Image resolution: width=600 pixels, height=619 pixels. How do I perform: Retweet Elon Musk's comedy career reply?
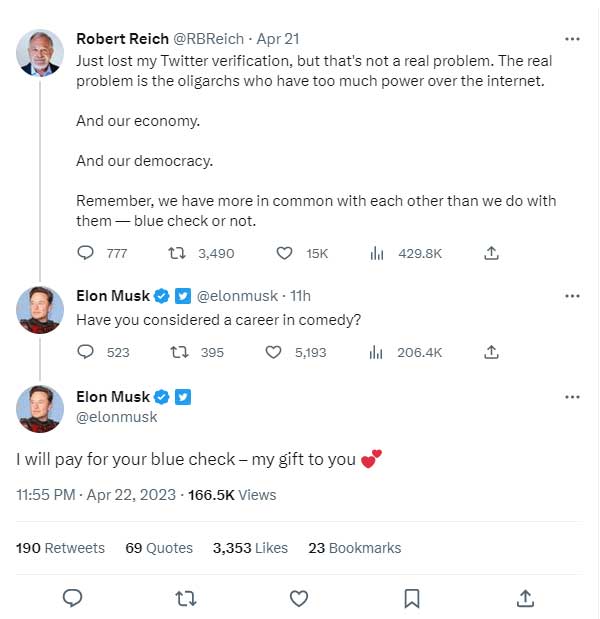[181, 352]
